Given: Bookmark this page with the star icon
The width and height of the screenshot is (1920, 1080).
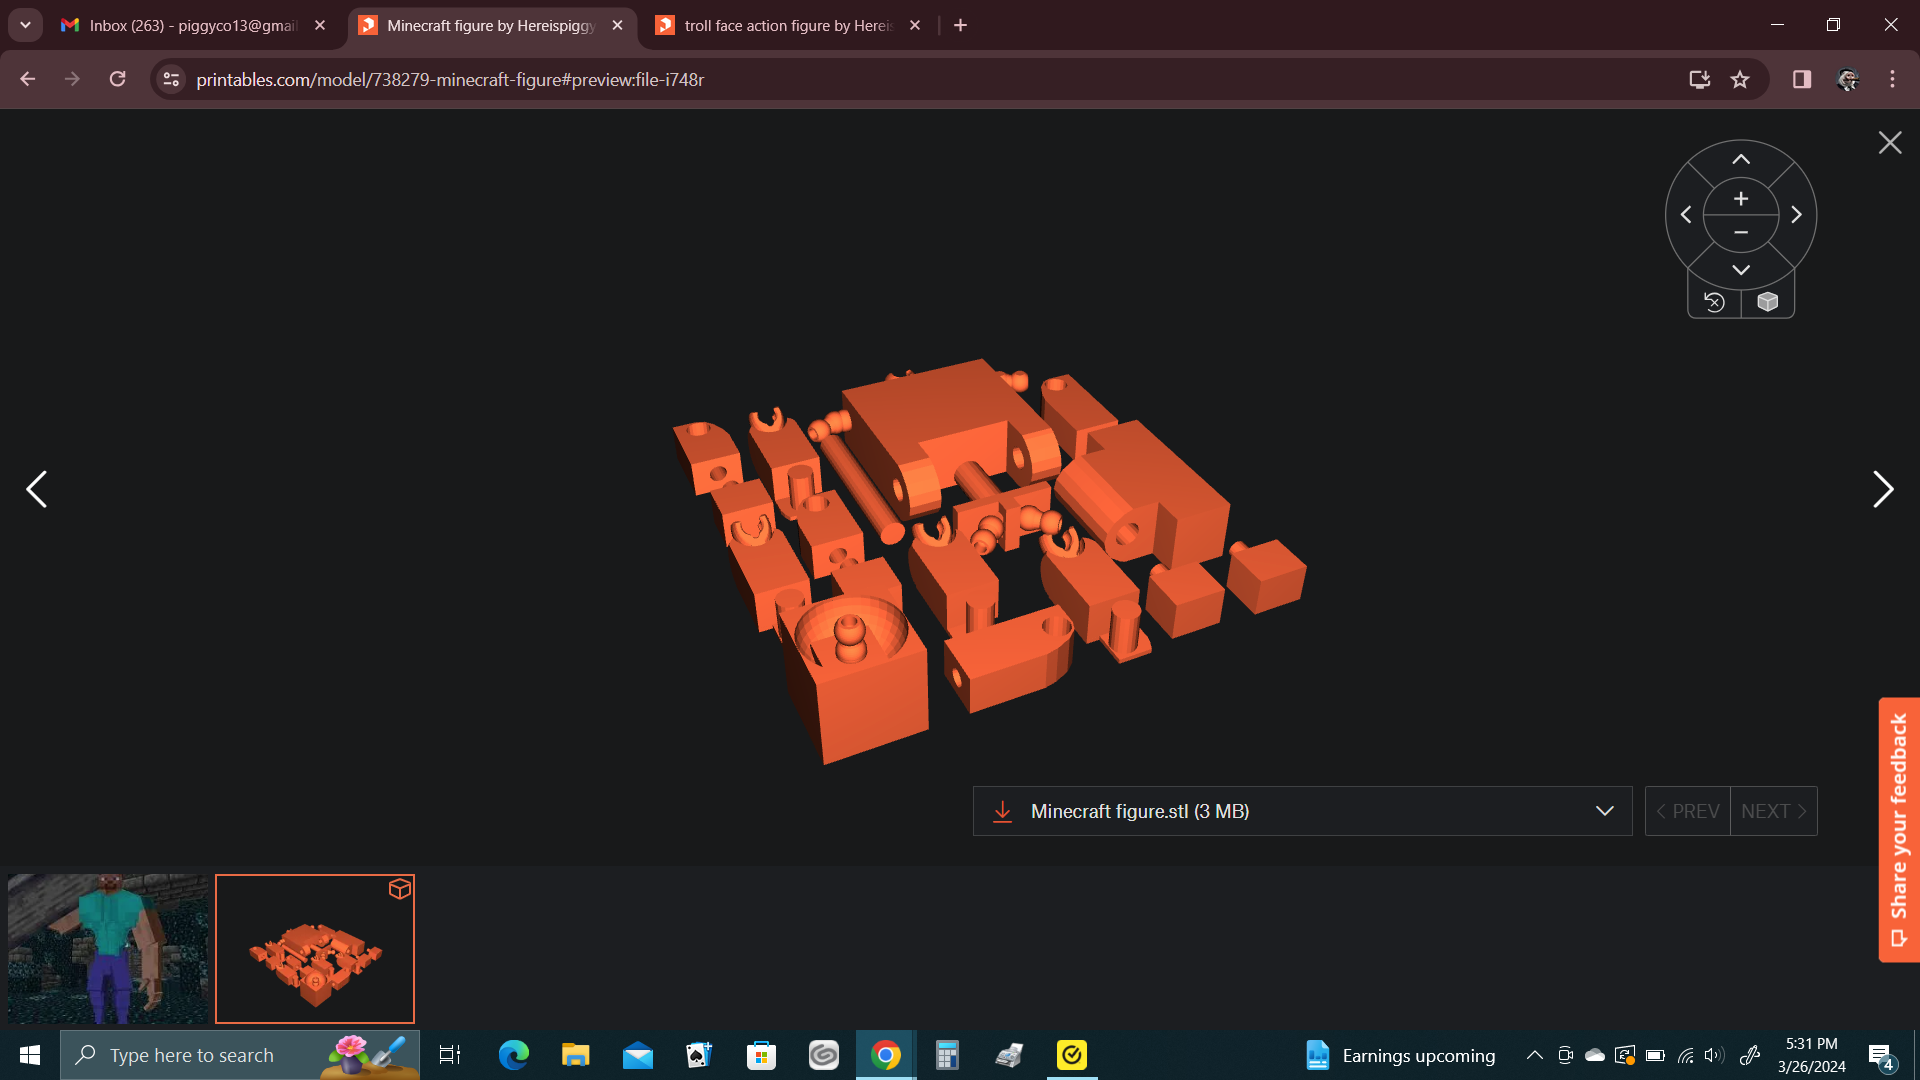Looking at the screenshot, I should click(1740, 79).
